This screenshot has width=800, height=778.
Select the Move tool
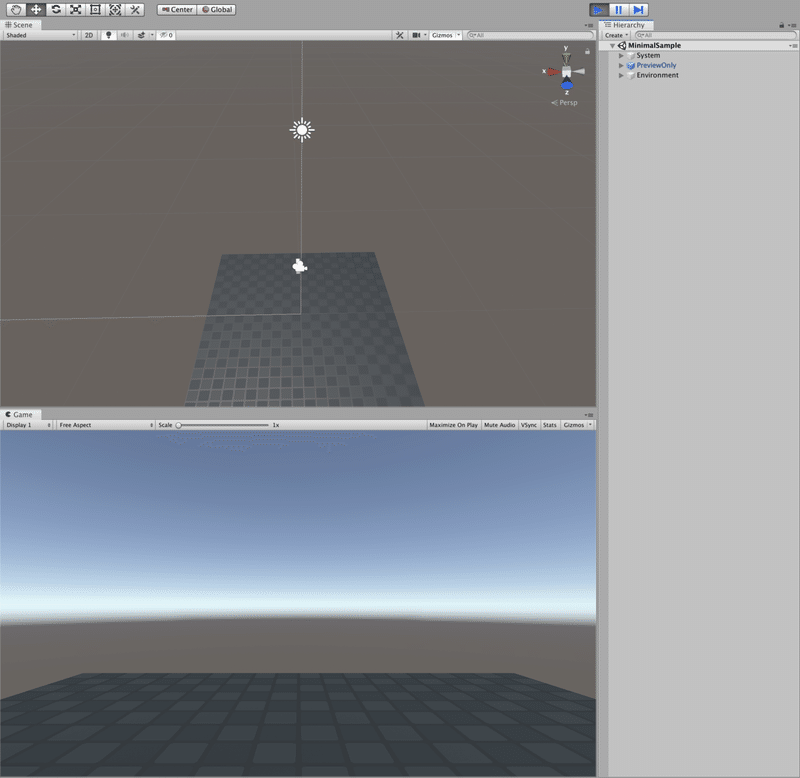[36, 10]
